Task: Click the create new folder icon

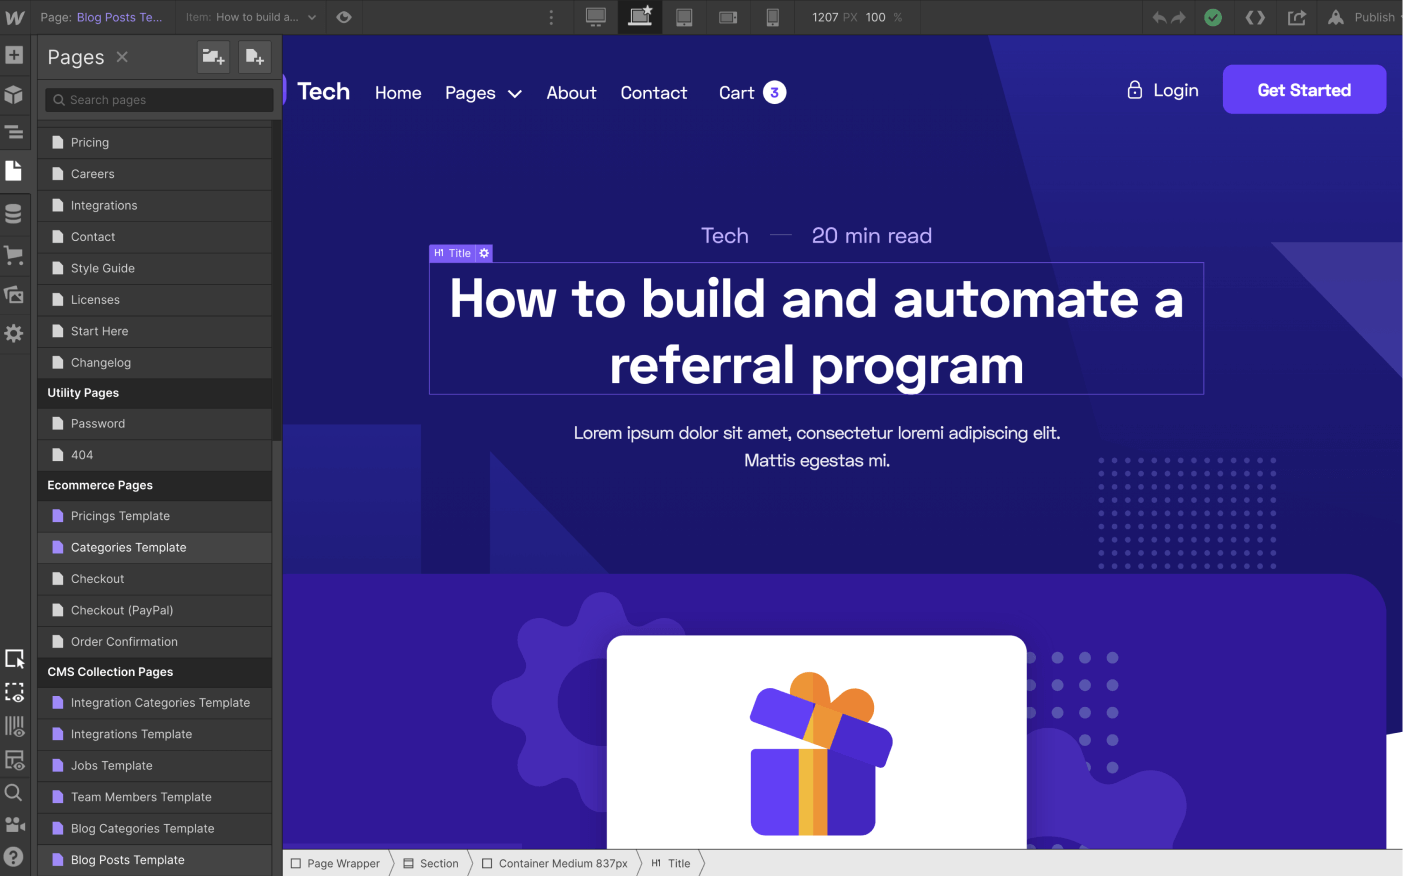Action: click(x=213, y=57)
